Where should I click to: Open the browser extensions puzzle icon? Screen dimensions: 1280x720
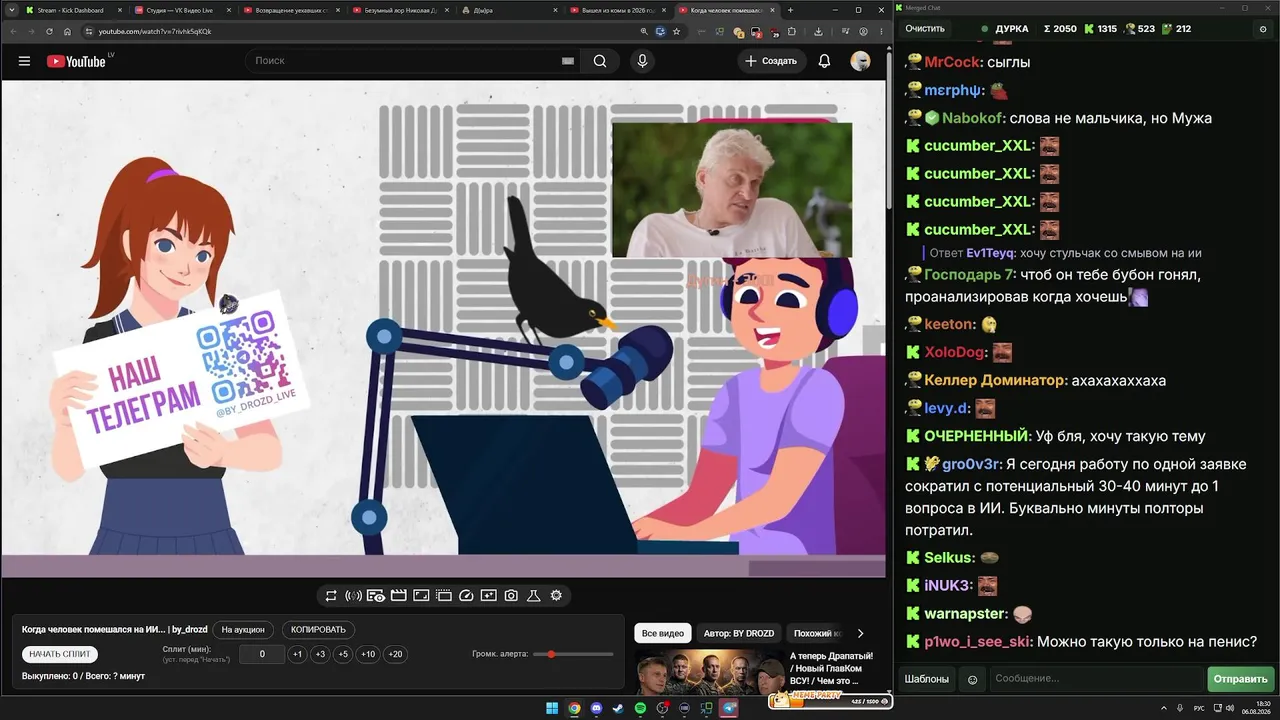pyautogui.click(x=791, y=31)
